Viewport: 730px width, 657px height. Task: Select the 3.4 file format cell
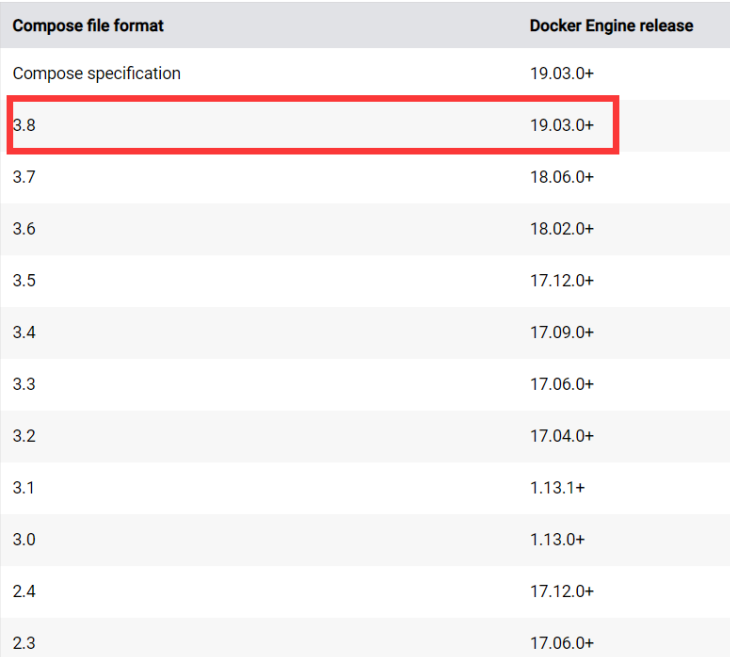24,332
